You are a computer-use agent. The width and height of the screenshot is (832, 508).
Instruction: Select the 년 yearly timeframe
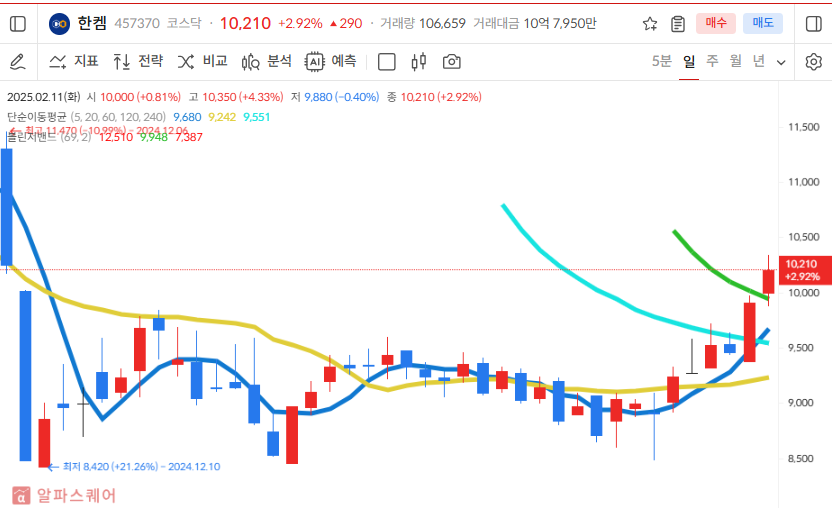click(x=759, y=62)
